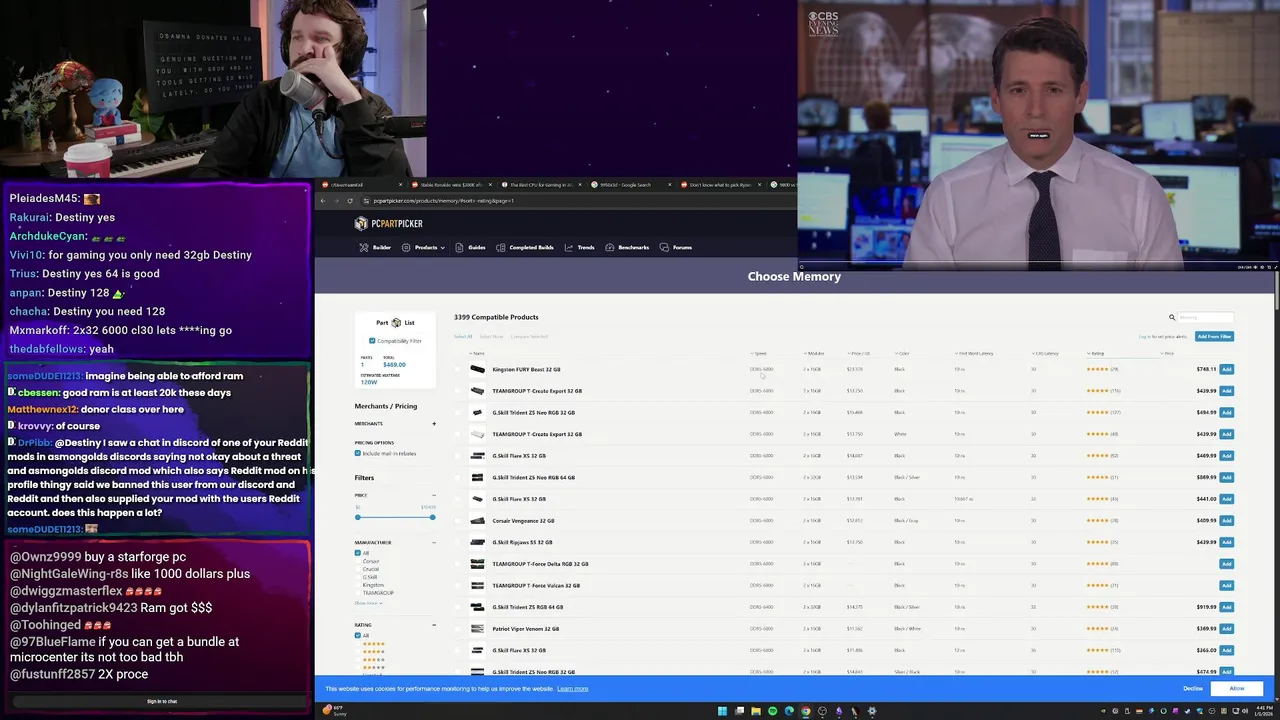The height and width of the screenshot is (720, 1280).
Task: Sort products by Color column
Action: (903, 353)
